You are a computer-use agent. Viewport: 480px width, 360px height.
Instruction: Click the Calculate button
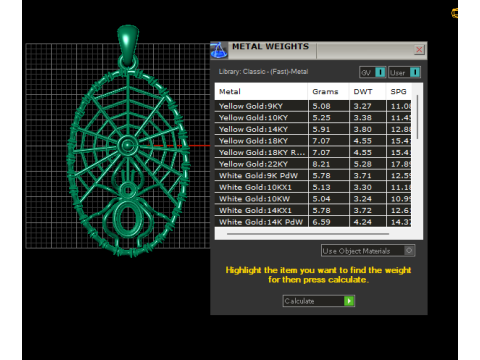(318, 301)
